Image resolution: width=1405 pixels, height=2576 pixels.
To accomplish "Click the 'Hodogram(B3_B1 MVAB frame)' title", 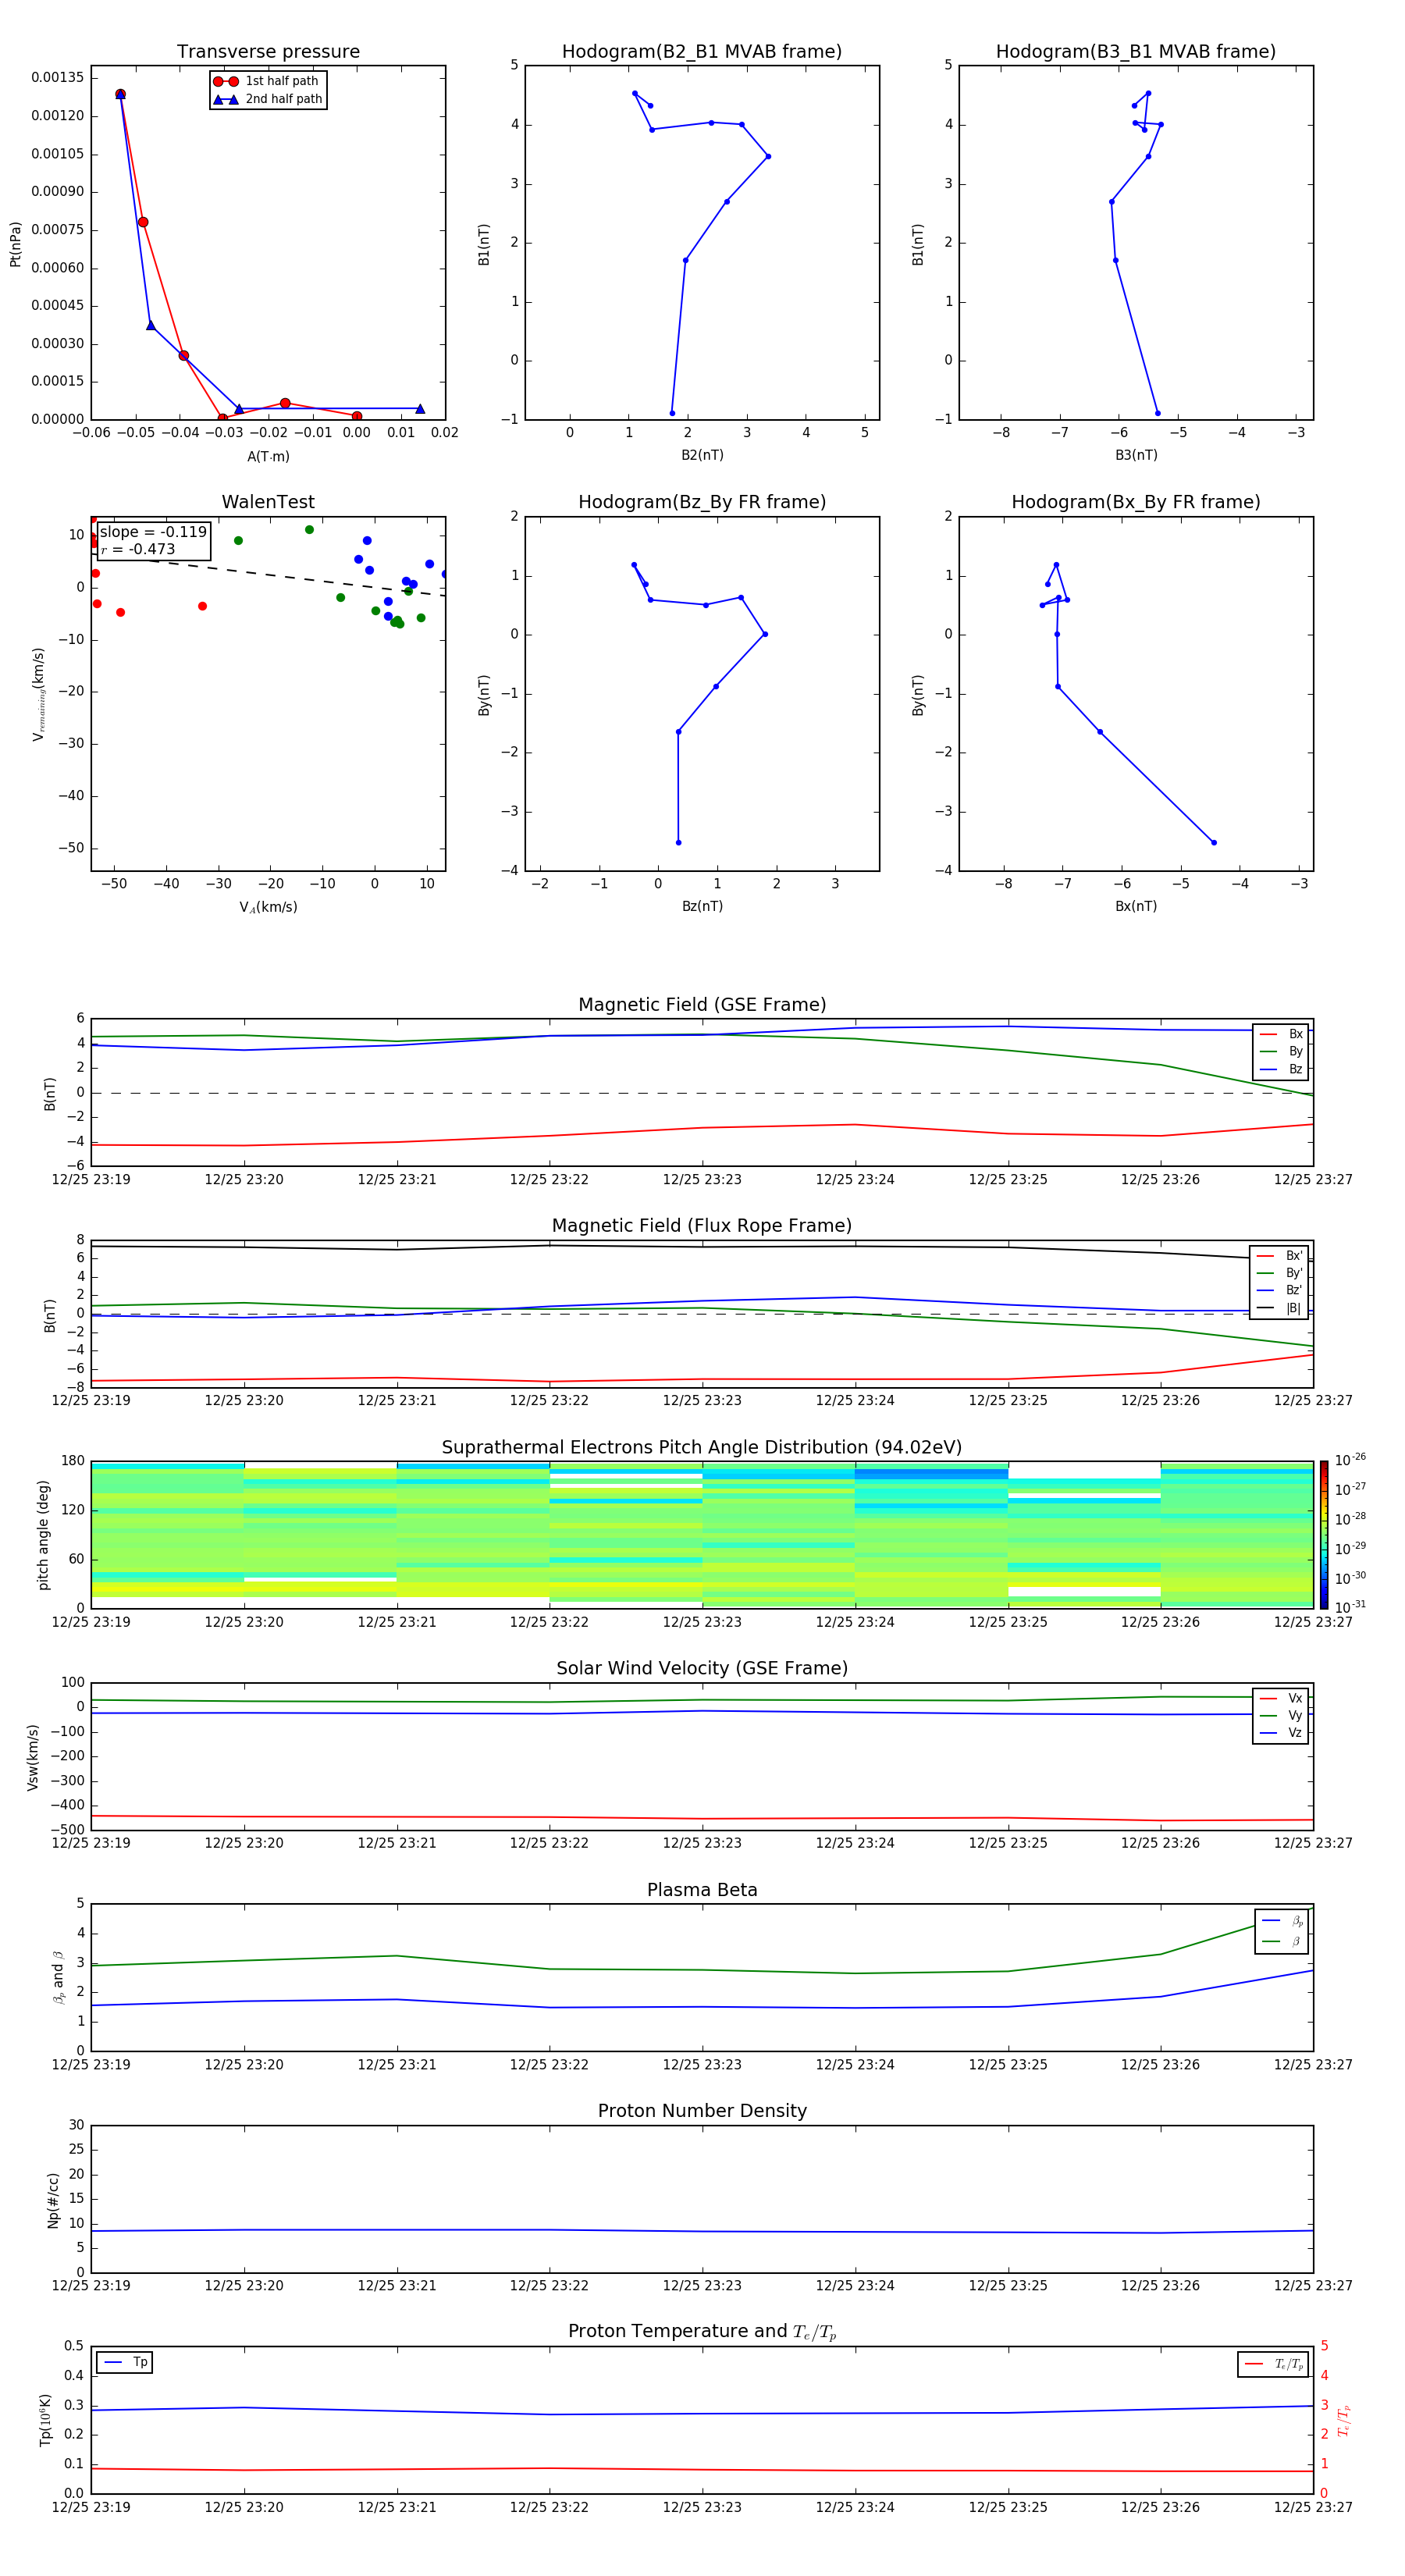I will (1136, 52).
